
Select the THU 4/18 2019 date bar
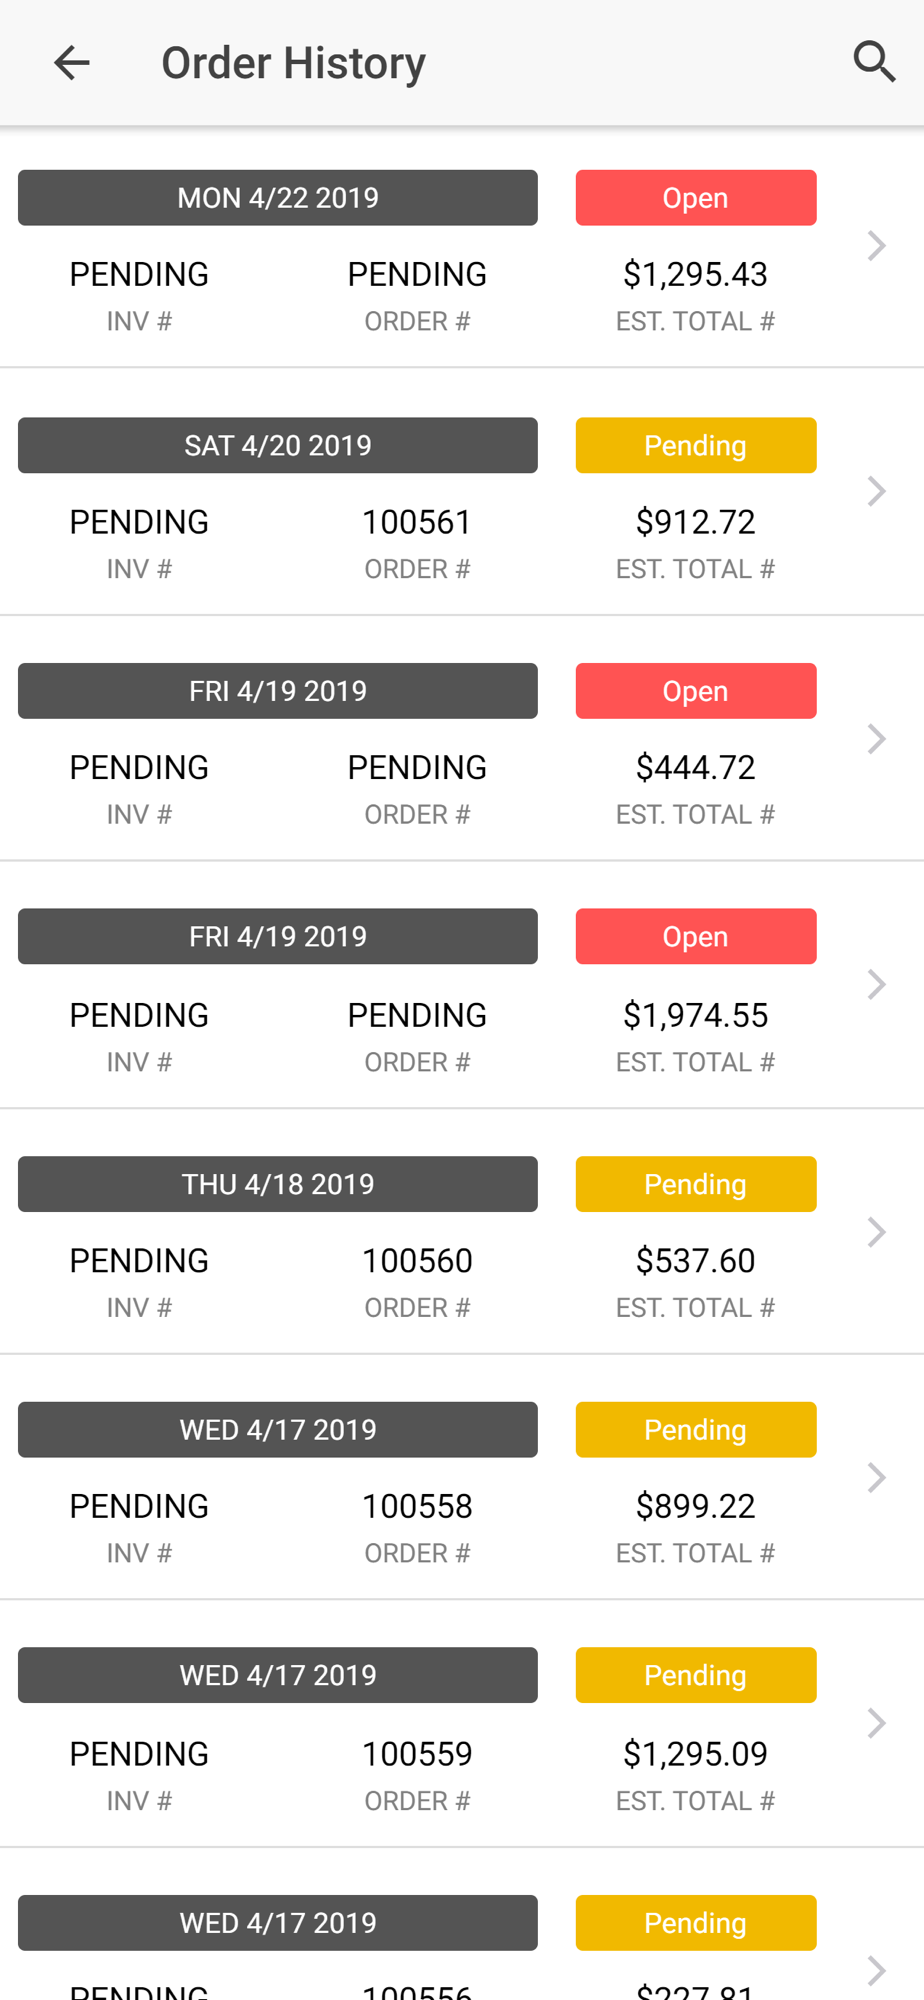[278, 1184]
